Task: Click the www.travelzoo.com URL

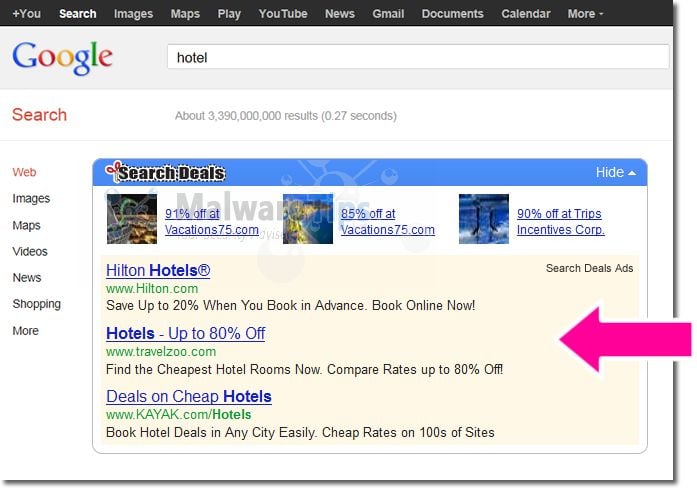Action: (x=161, y=351)
